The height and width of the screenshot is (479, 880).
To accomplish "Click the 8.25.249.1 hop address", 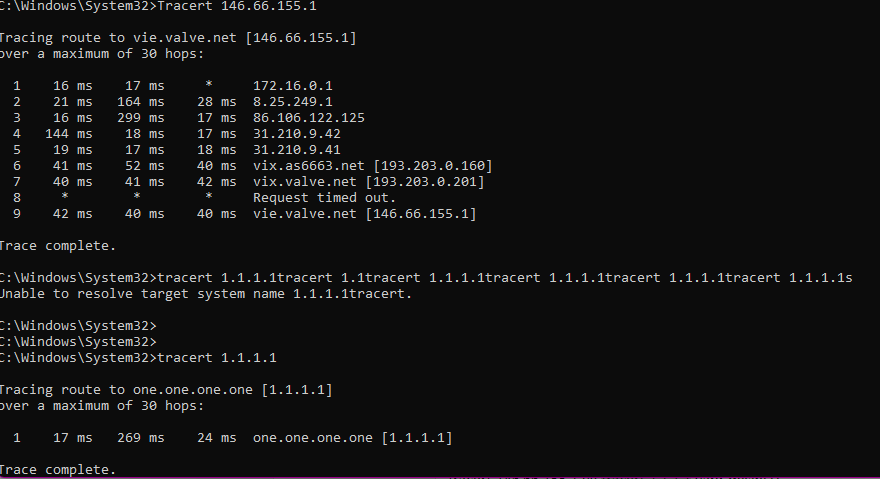I will [292, 102].
